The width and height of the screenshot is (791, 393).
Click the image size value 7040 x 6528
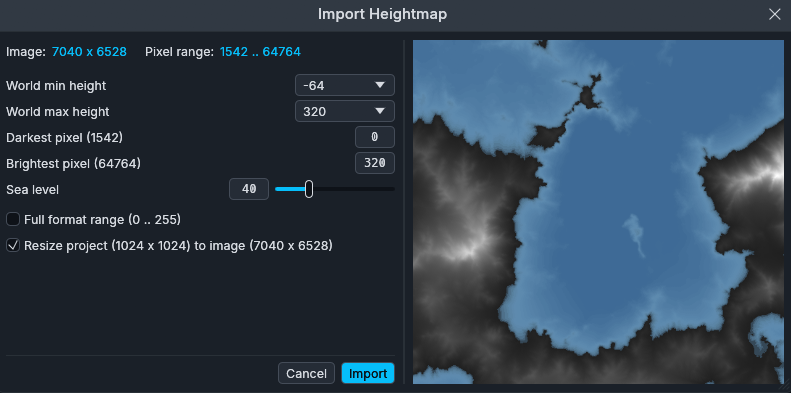pos(89,51)
